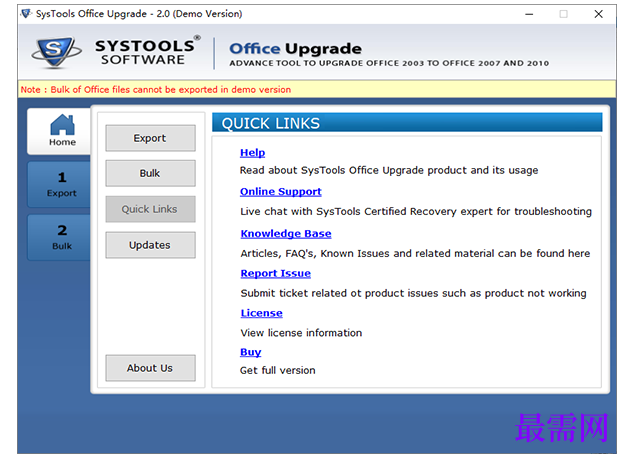This screenshot has height=459, width=627.
Task: Click the disabled maximize window button
Action: [563, 14]
